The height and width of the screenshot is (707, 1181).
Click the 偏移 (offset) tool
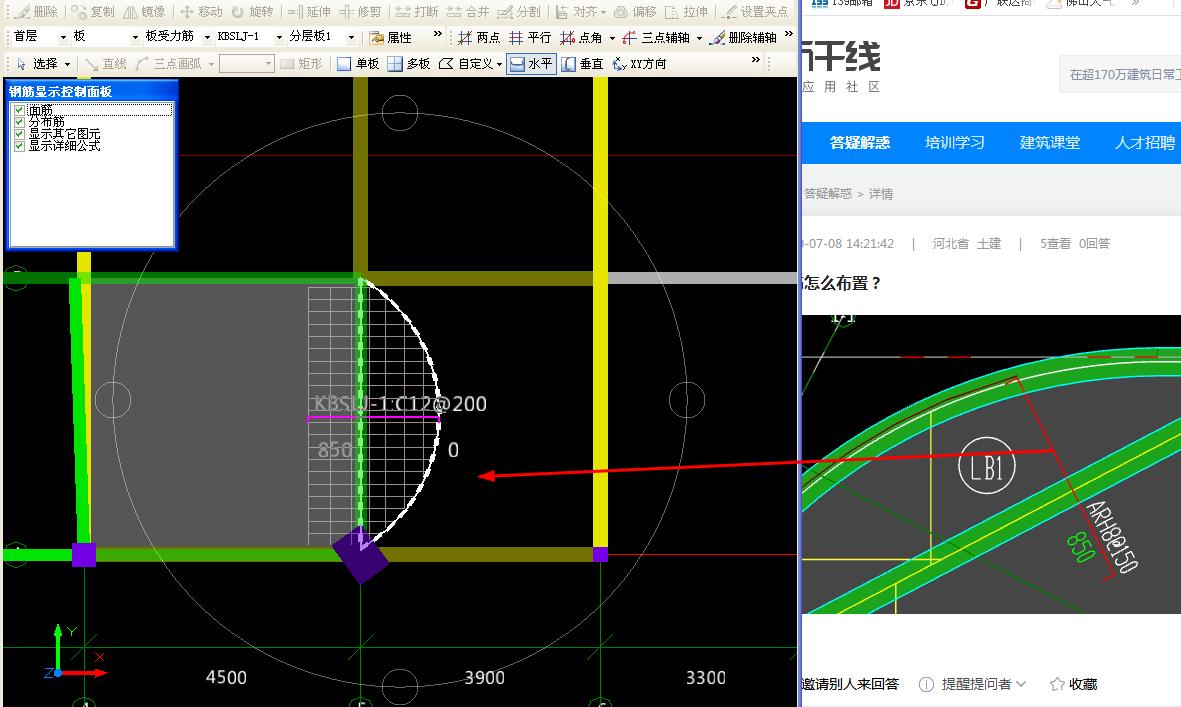point(636,12)
